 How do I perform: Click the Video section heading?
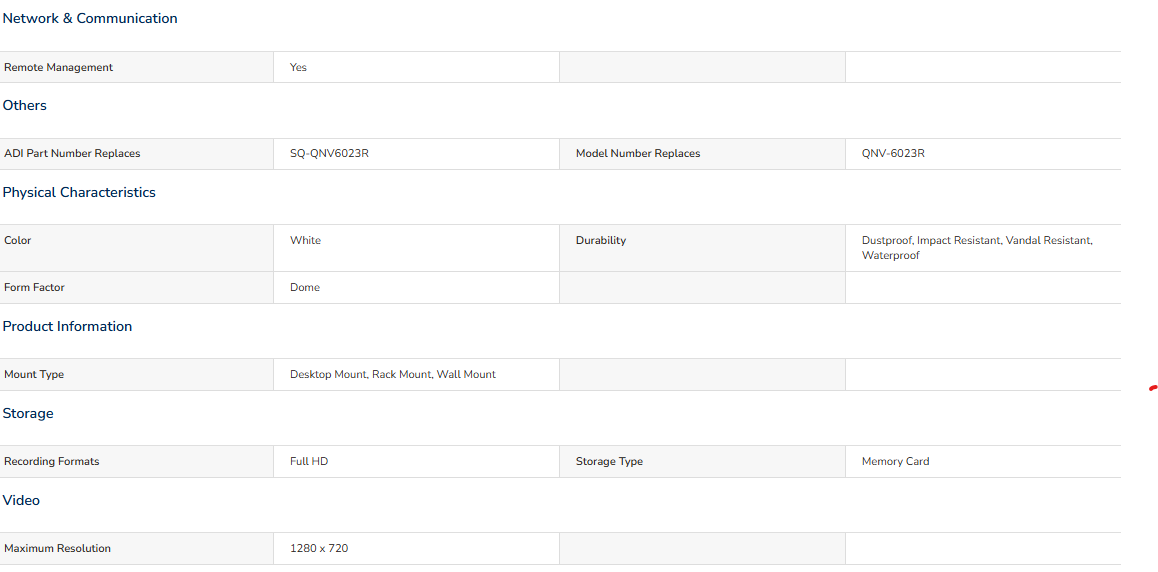(x=21, y=500)
